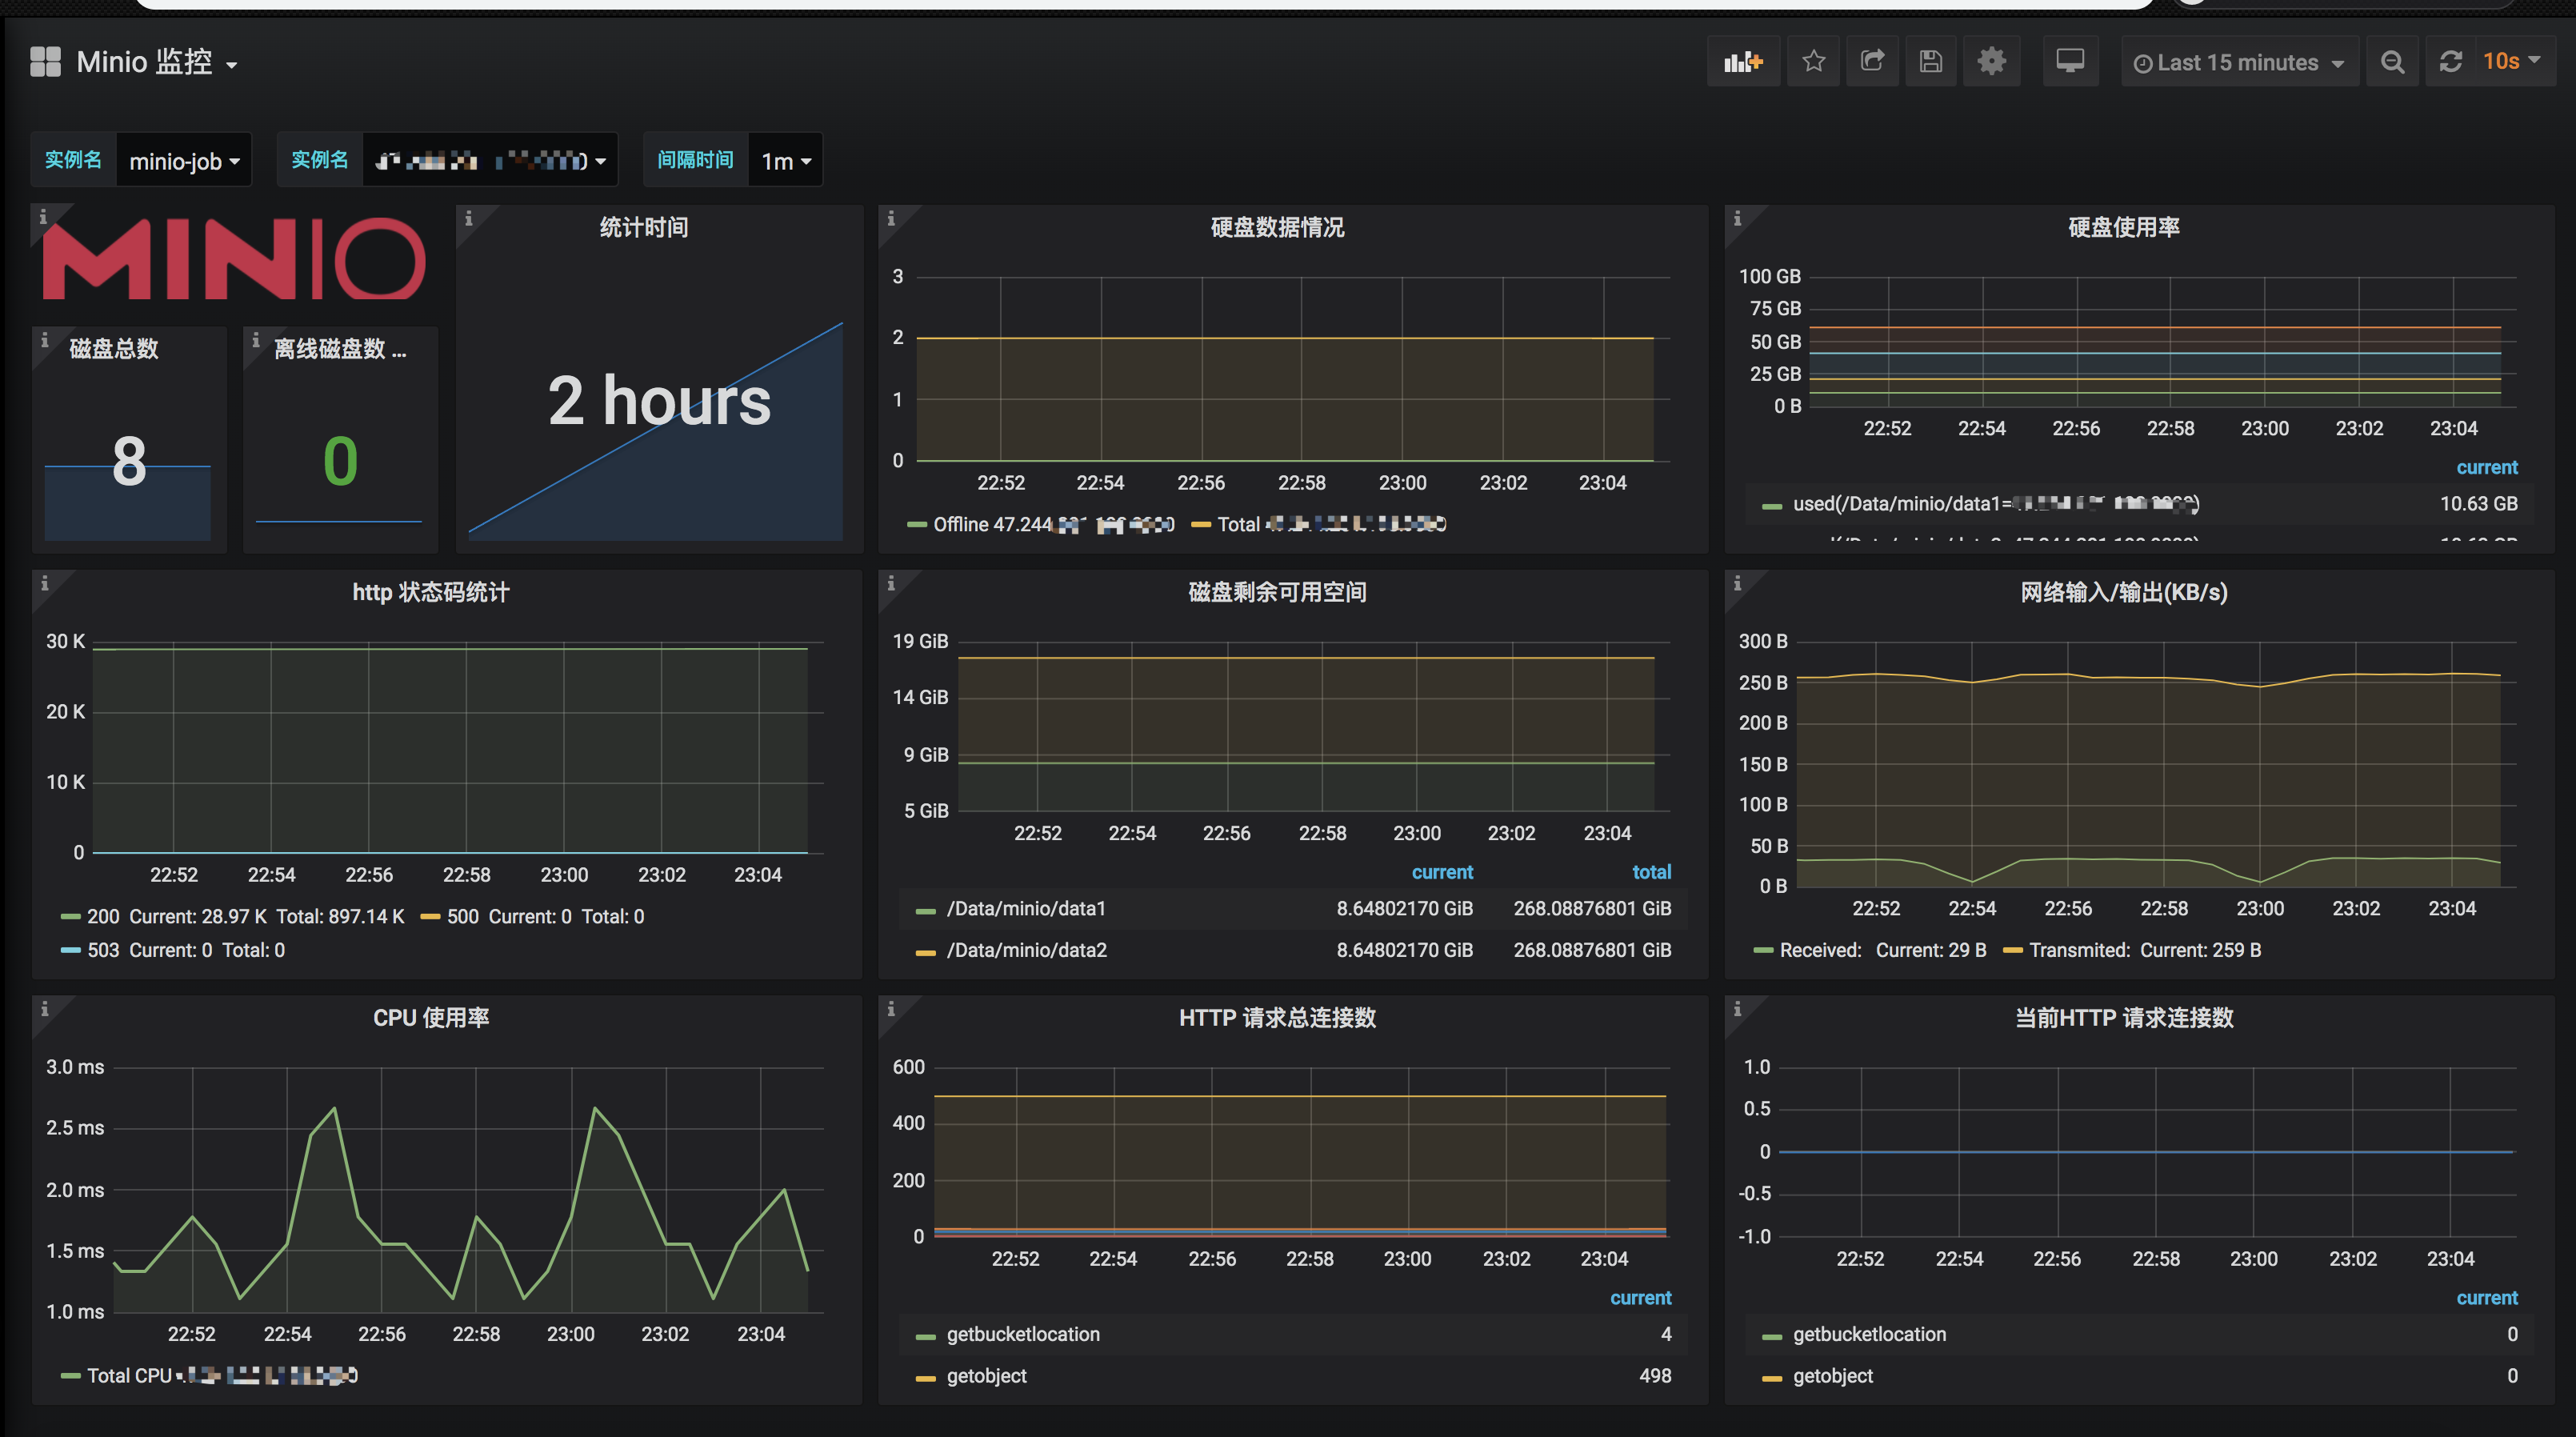Open the add panel icon
Image resolution: width=2576 pixels, height=1437 pixels.
[x=1744, y=61]
